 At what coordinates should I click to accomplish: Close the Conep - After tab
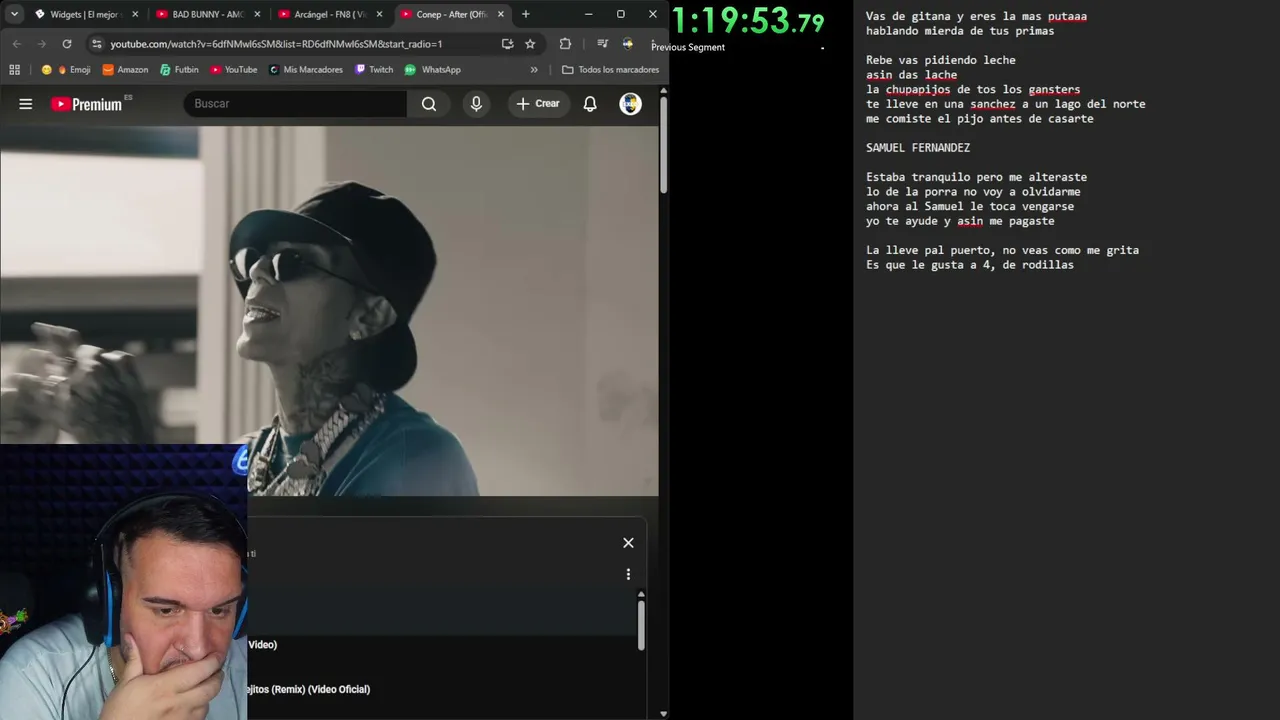[x=501, y=14]
